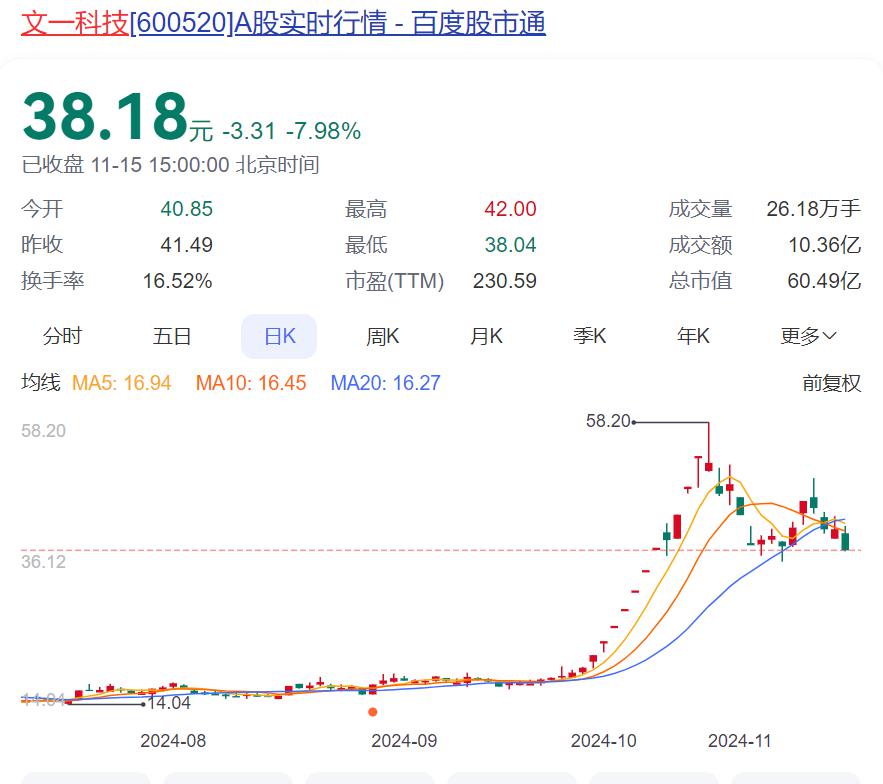Screen dimensions: 883x784
Task: Click the 成交量 value 26.18万手
Action: pyautogui.click(x=814, y=209)
